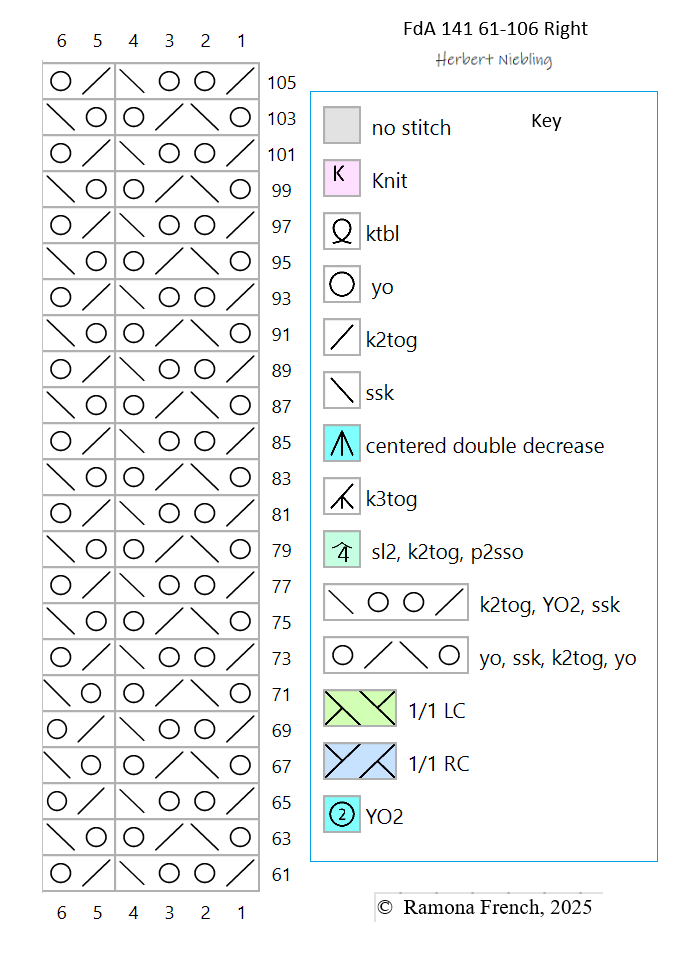The height and width of the screenshot is (960, 676).
Task: Click the Ramona French, 2025 copyright text
Action: [x=485, y=907]
